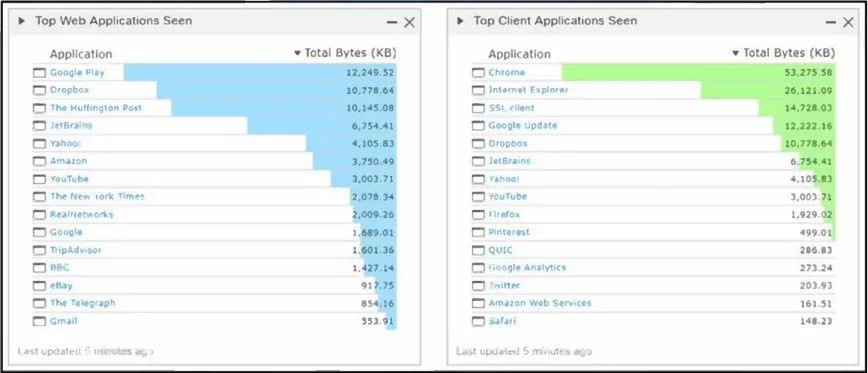868x373 pixels.
Task: Open the Dropbox link in web applications
Action: pos(69,90)
